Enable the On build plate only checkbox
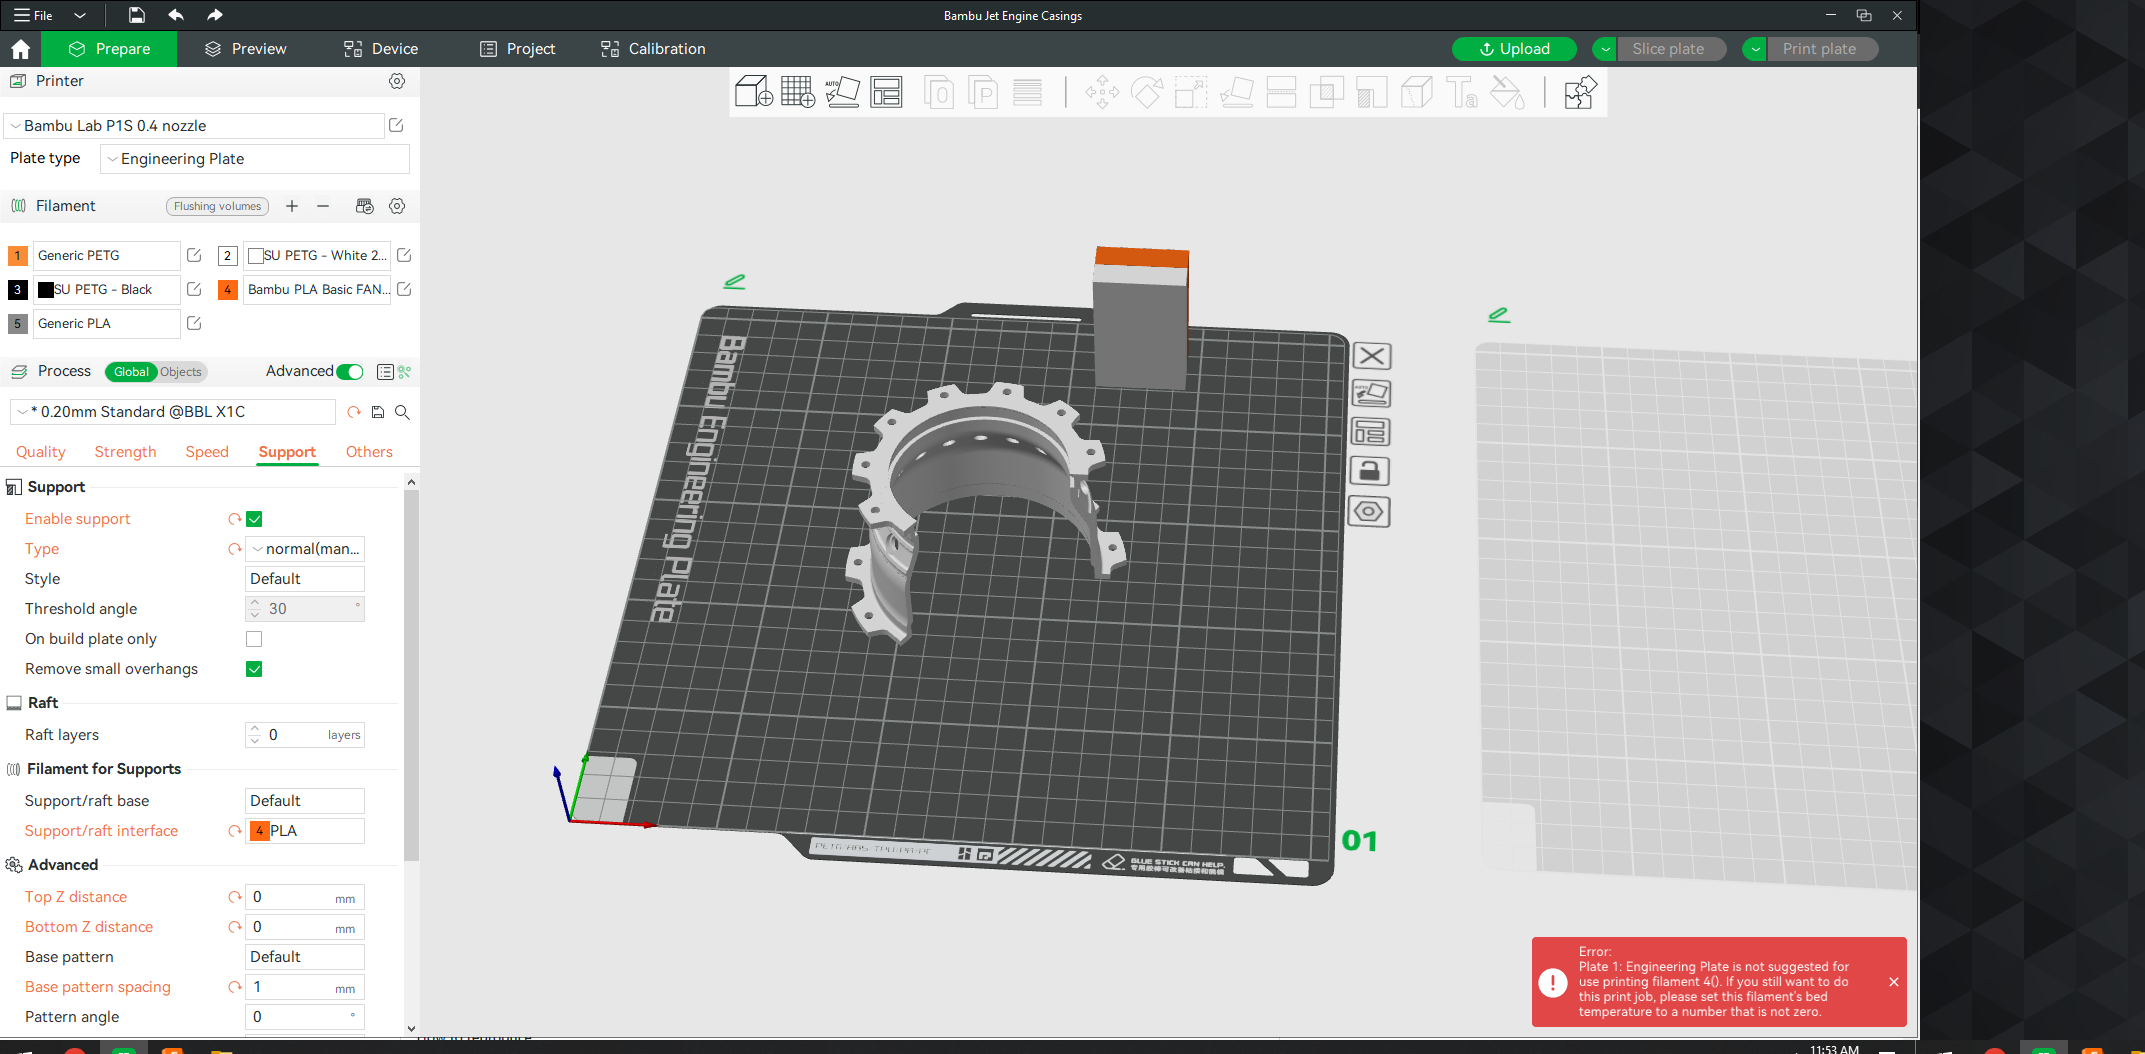Screen dimensions: 2145x1054 click(x=254, y=639)
